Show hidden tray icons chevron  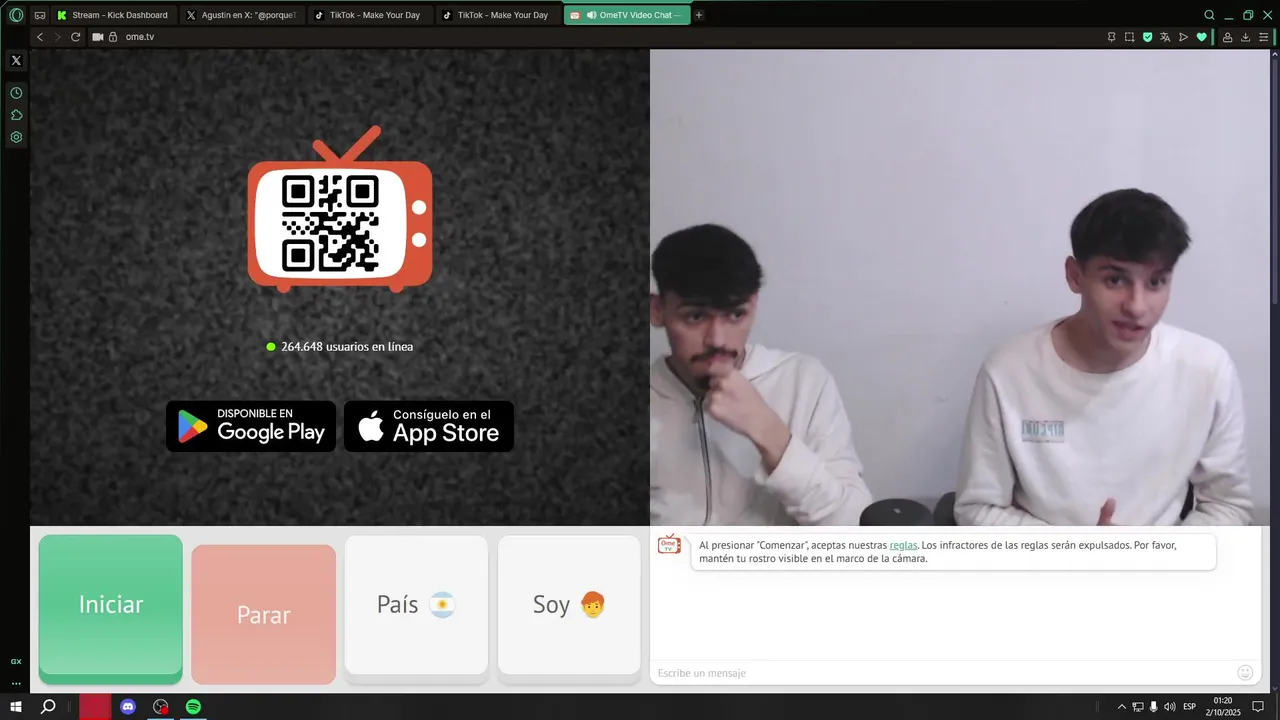tap(1121, 707)
